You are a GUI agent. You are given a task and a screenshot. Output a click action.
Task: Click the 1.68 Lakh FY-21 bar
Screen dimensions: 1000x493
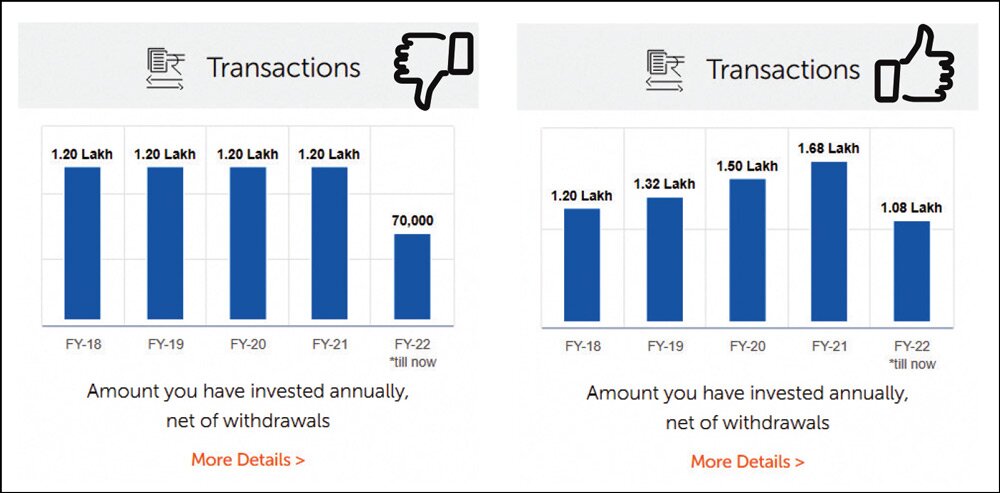pos(829,243)
